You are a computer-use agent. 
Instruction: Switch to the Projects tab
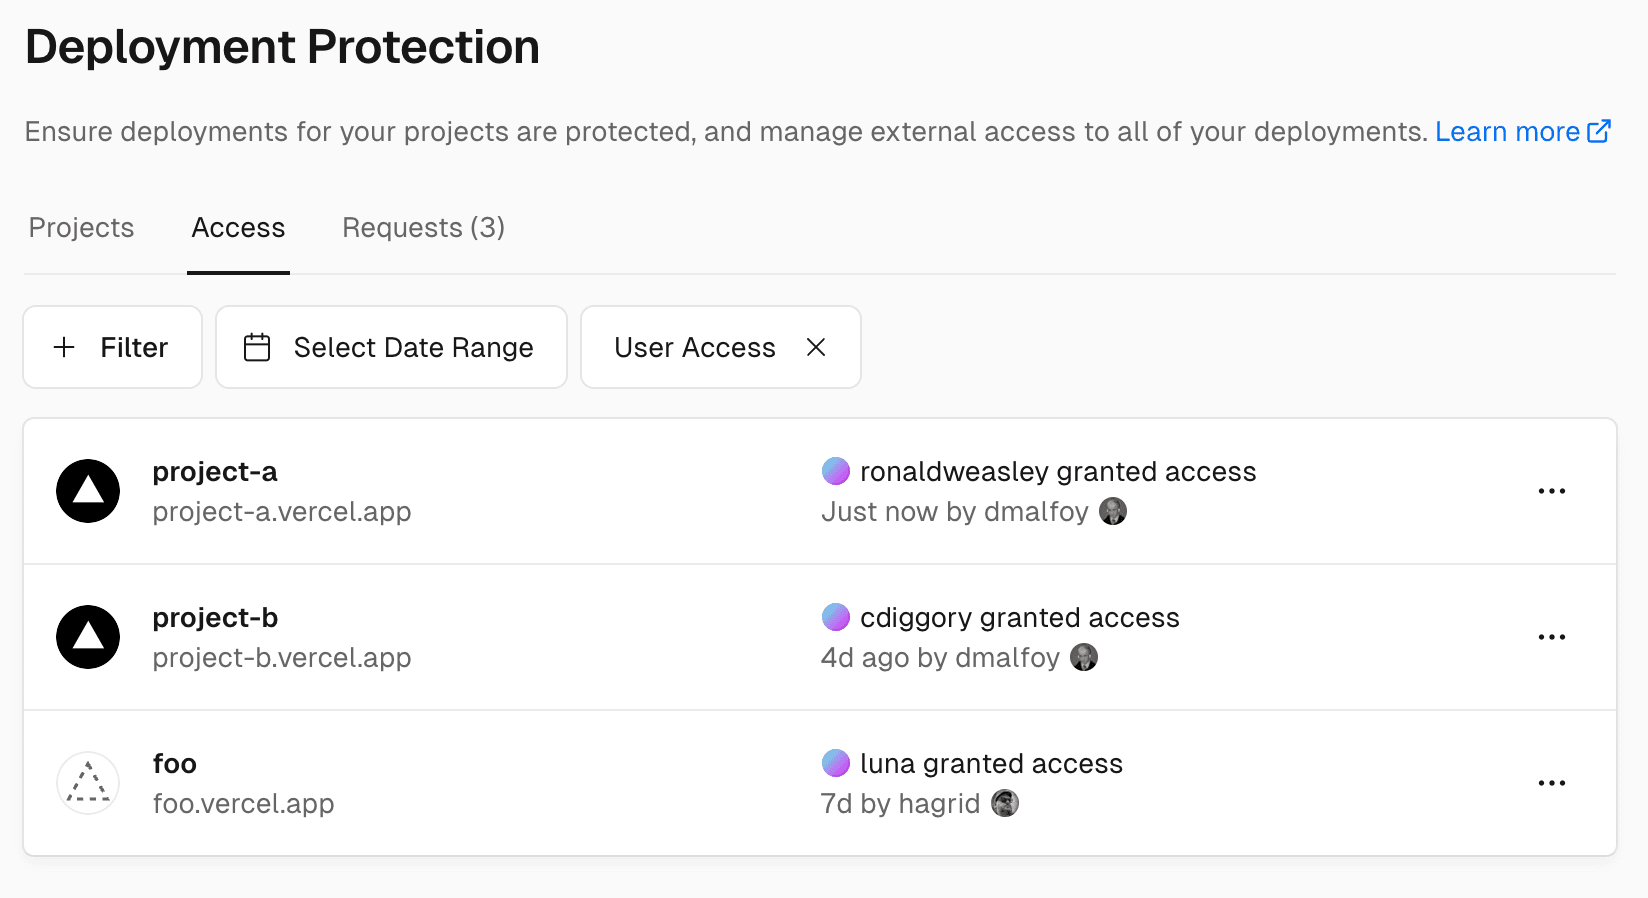click(81, 228)
